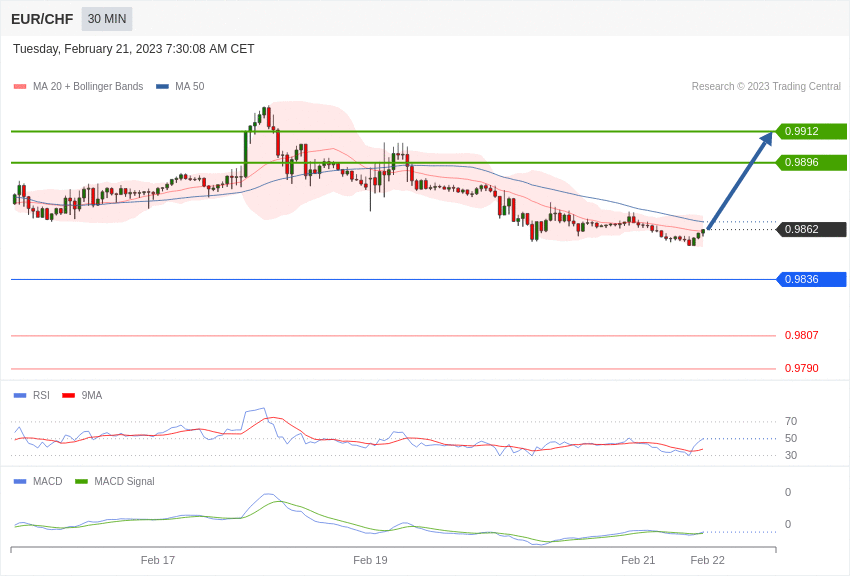Viewport: 850px width, 576px height.
Task: Click the Feb 22 date axis label
Action: point(707,560)
